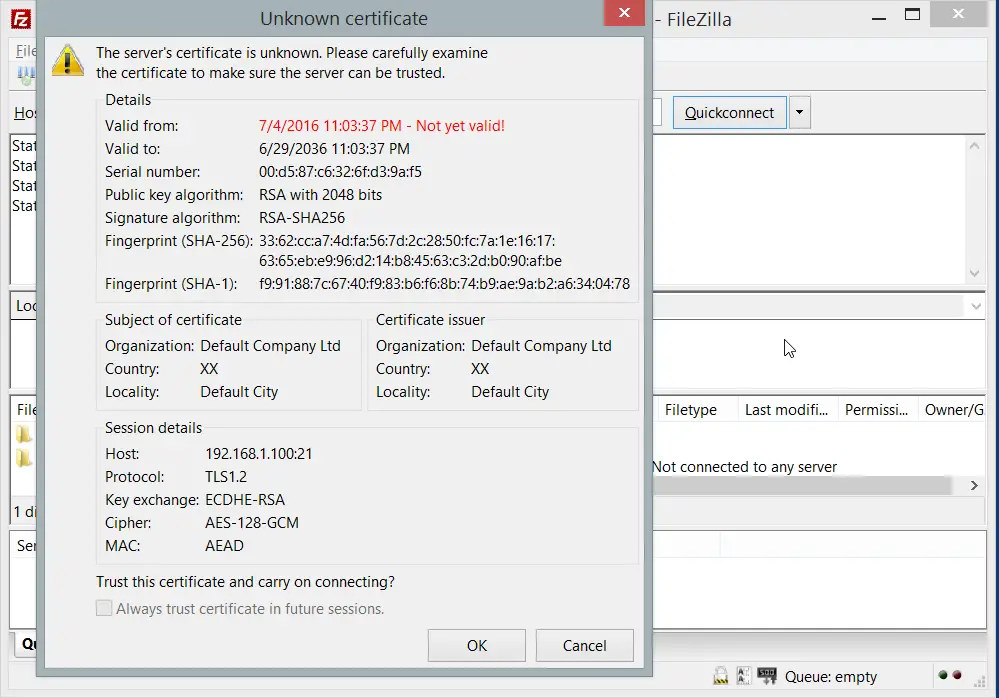Close the Unknown certificate dialog with X
The image size is (999, 698).
[624, 13]
